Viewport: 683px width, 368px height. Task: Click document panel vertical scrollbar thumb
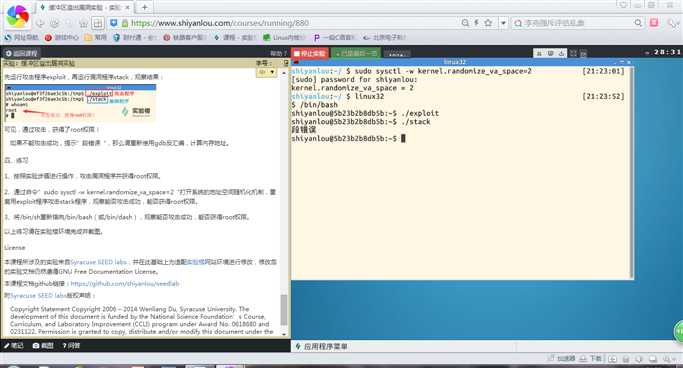(x=284, y=310)
